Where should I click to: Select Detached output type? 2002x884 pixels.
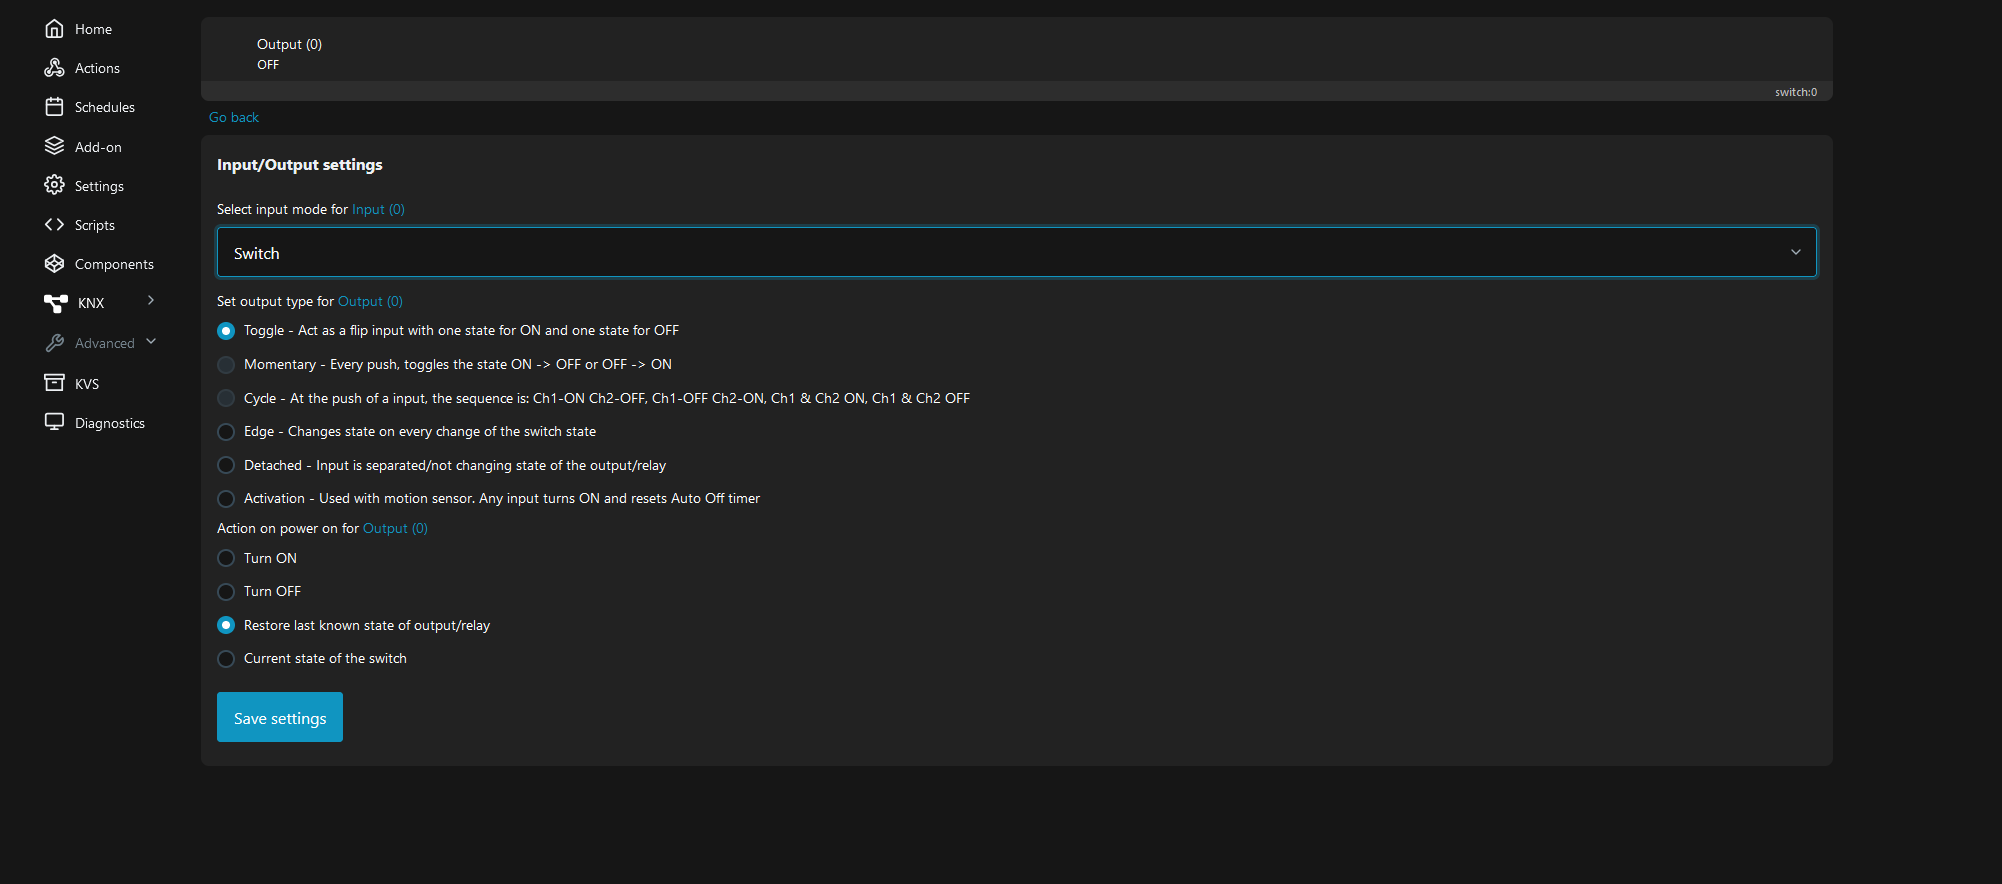coord(226,465)
